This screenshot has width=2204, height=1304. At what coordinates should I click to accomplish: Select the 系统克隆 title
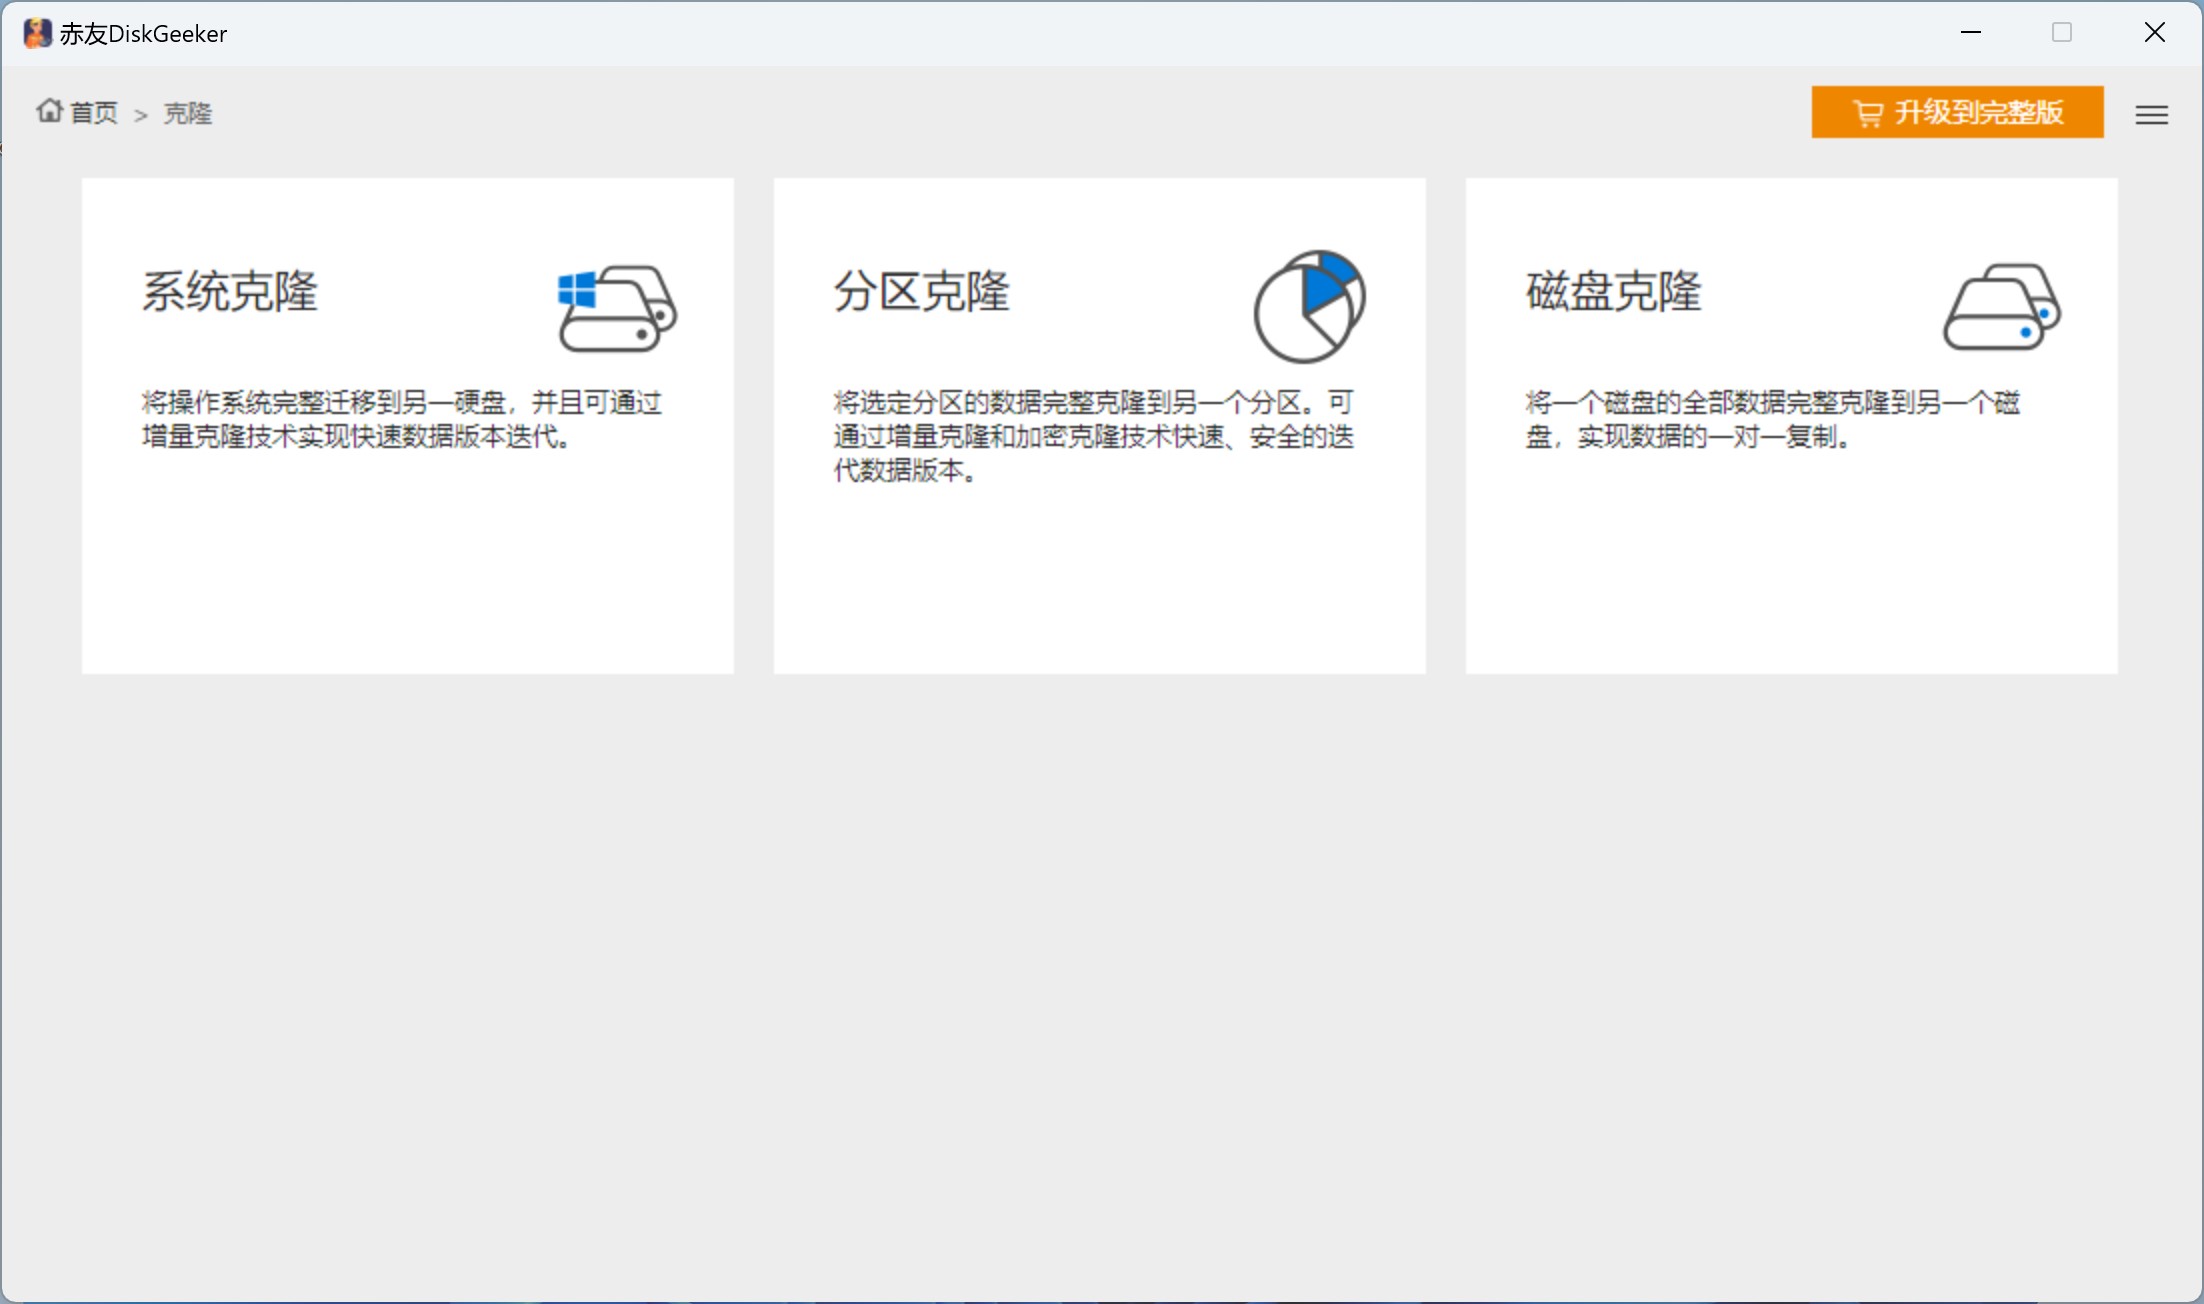(x=230, y=291)
